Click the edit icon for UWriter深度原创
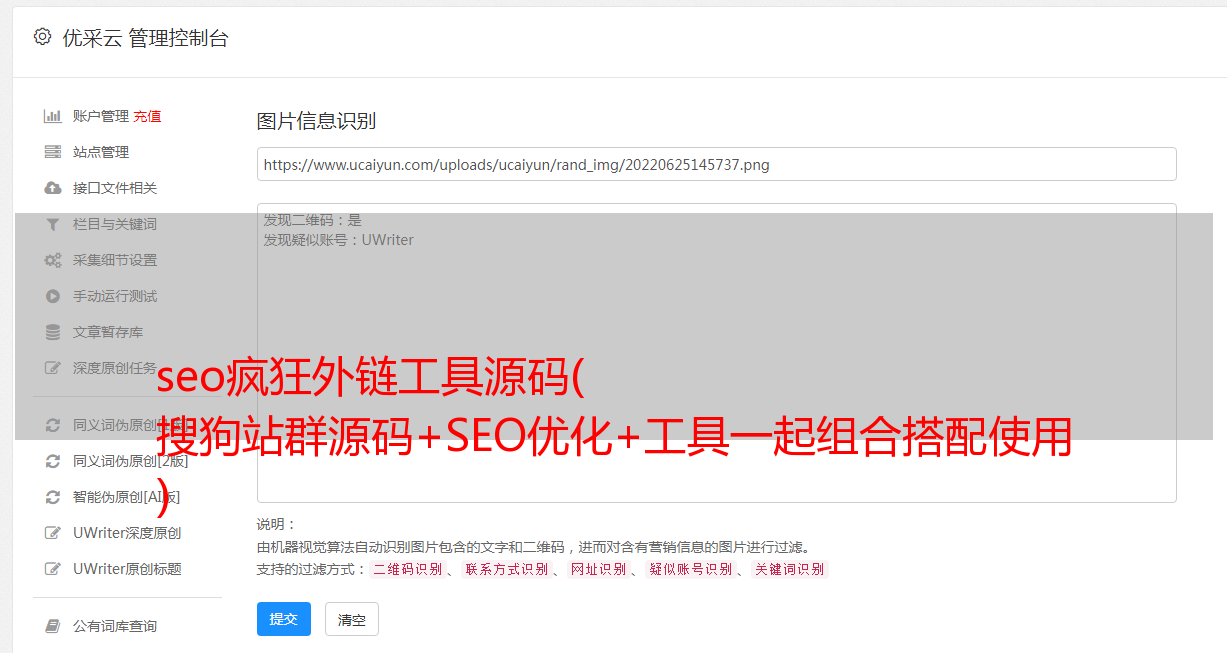1227x653 pixels. (x=53, y=533)
